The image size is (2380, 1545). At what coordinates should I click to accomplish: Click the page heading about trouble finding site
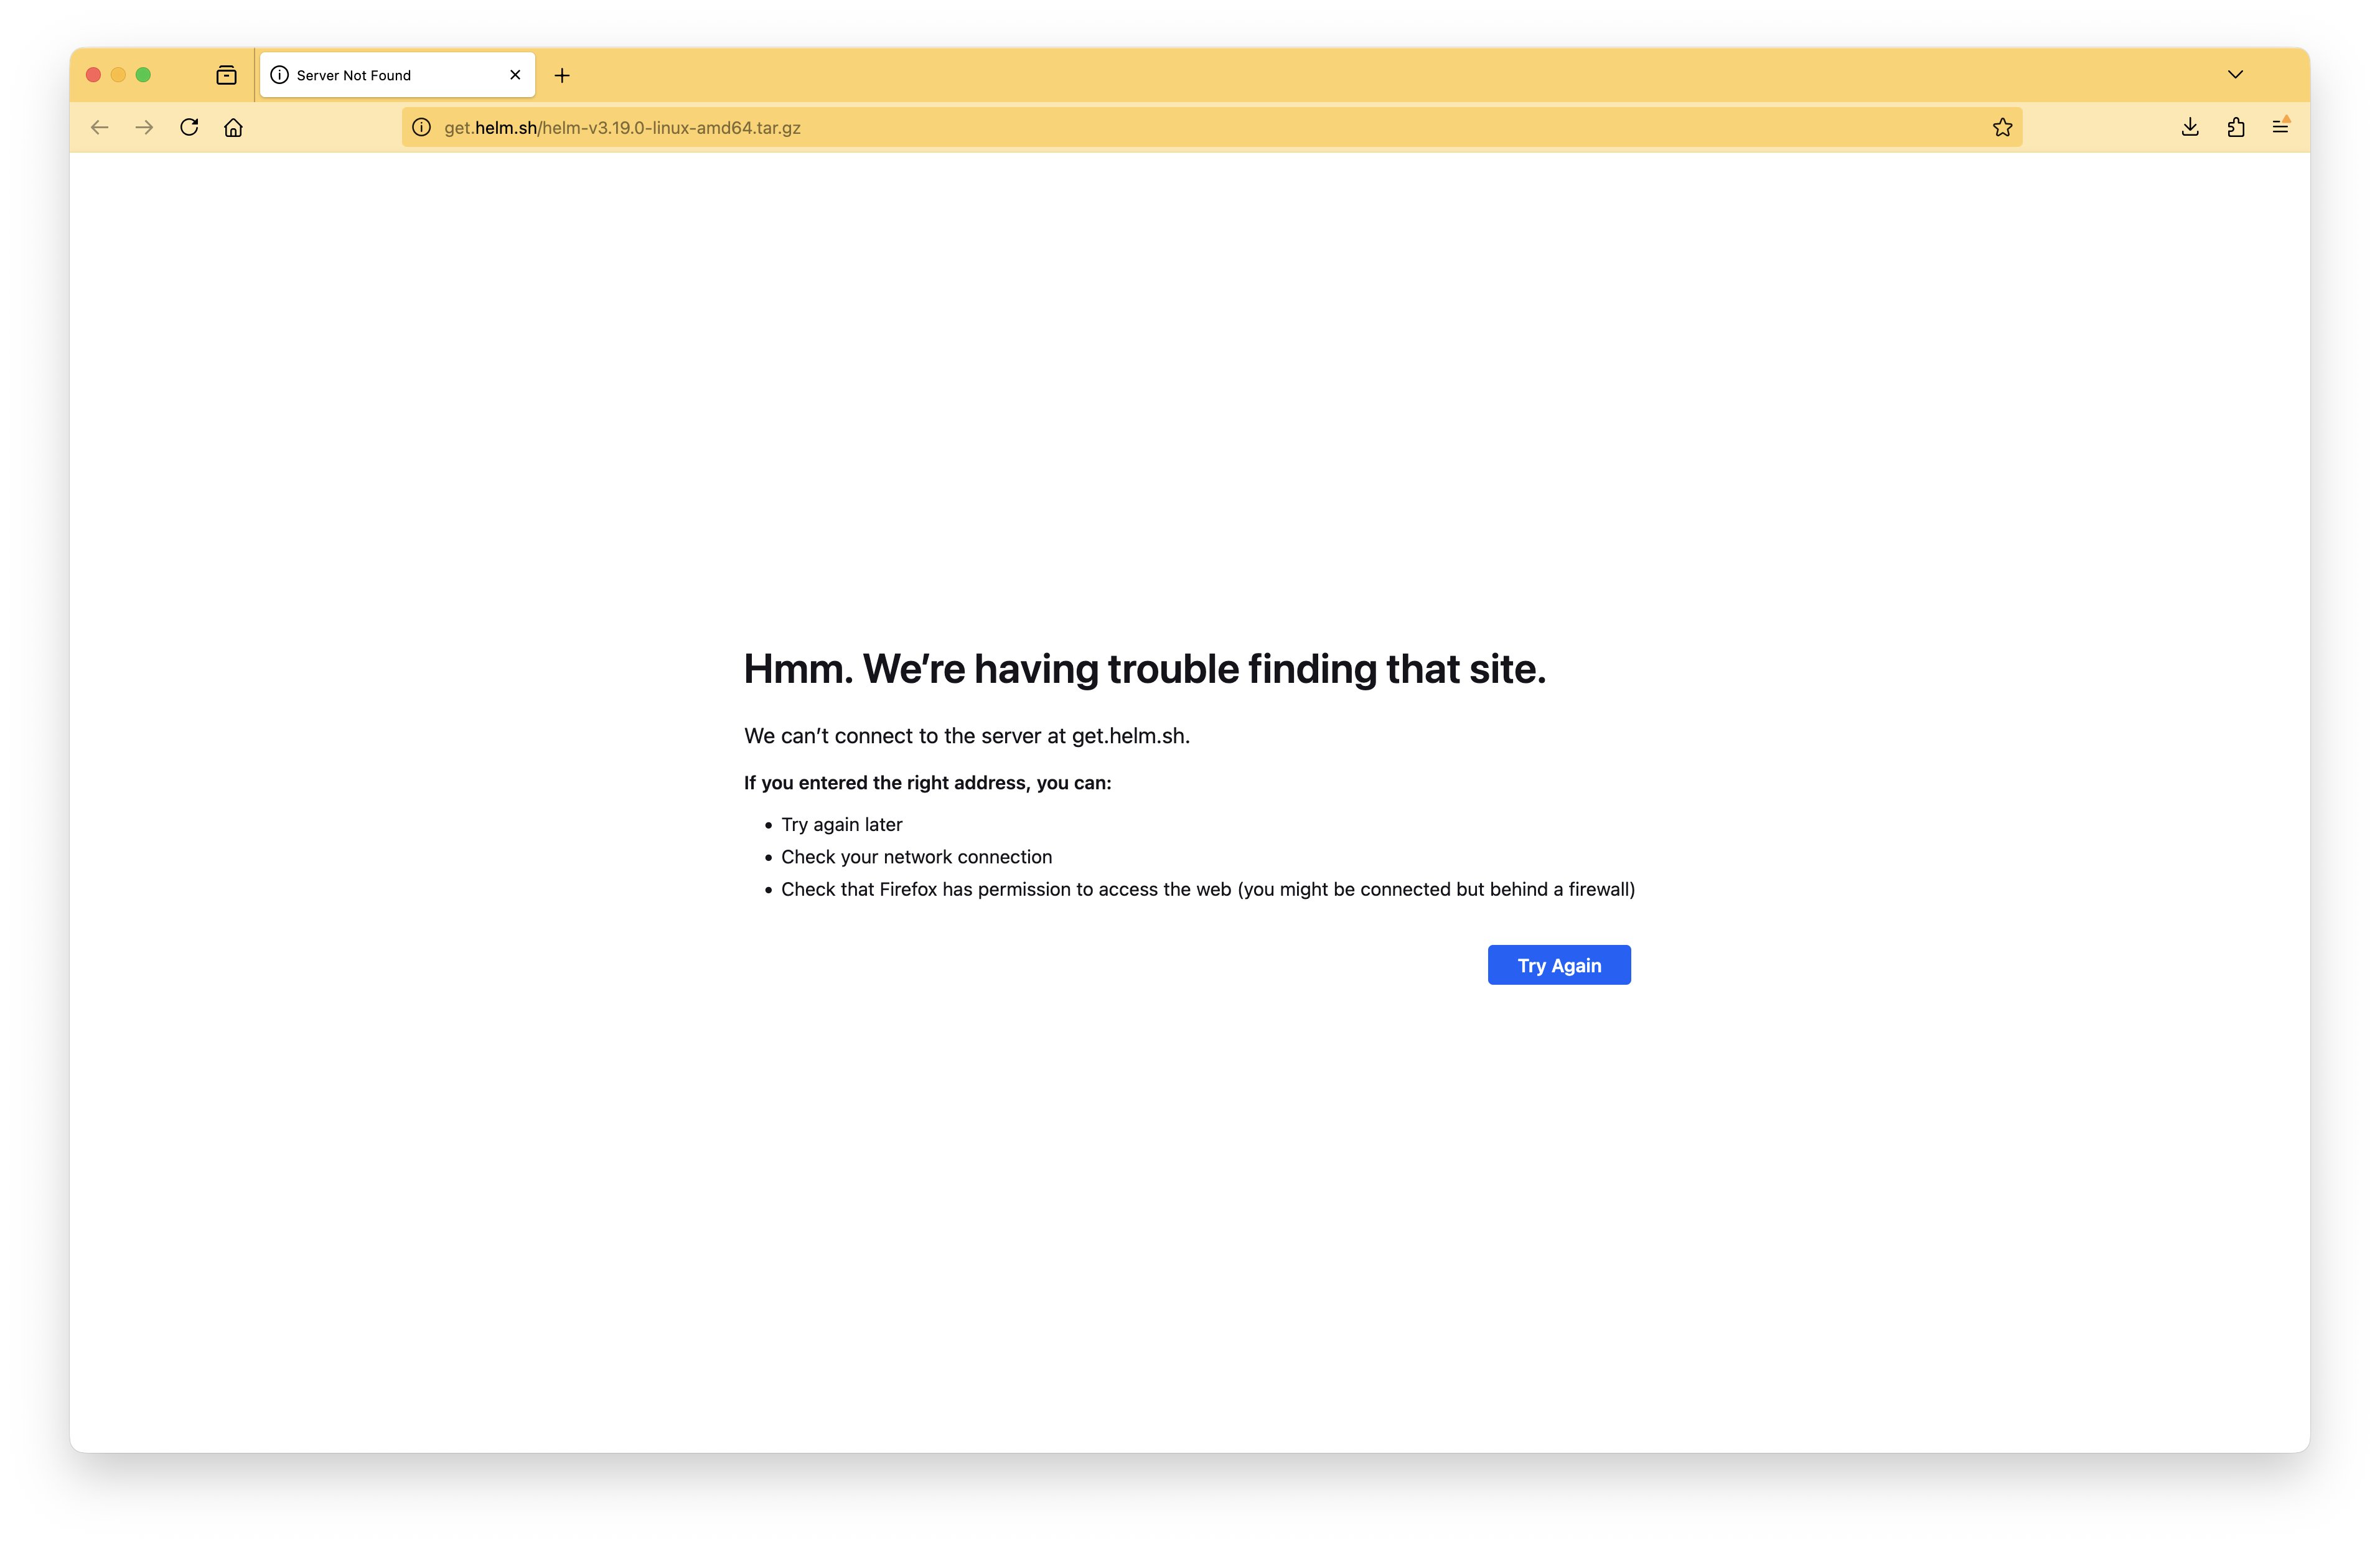click(x=1144, y=669)
